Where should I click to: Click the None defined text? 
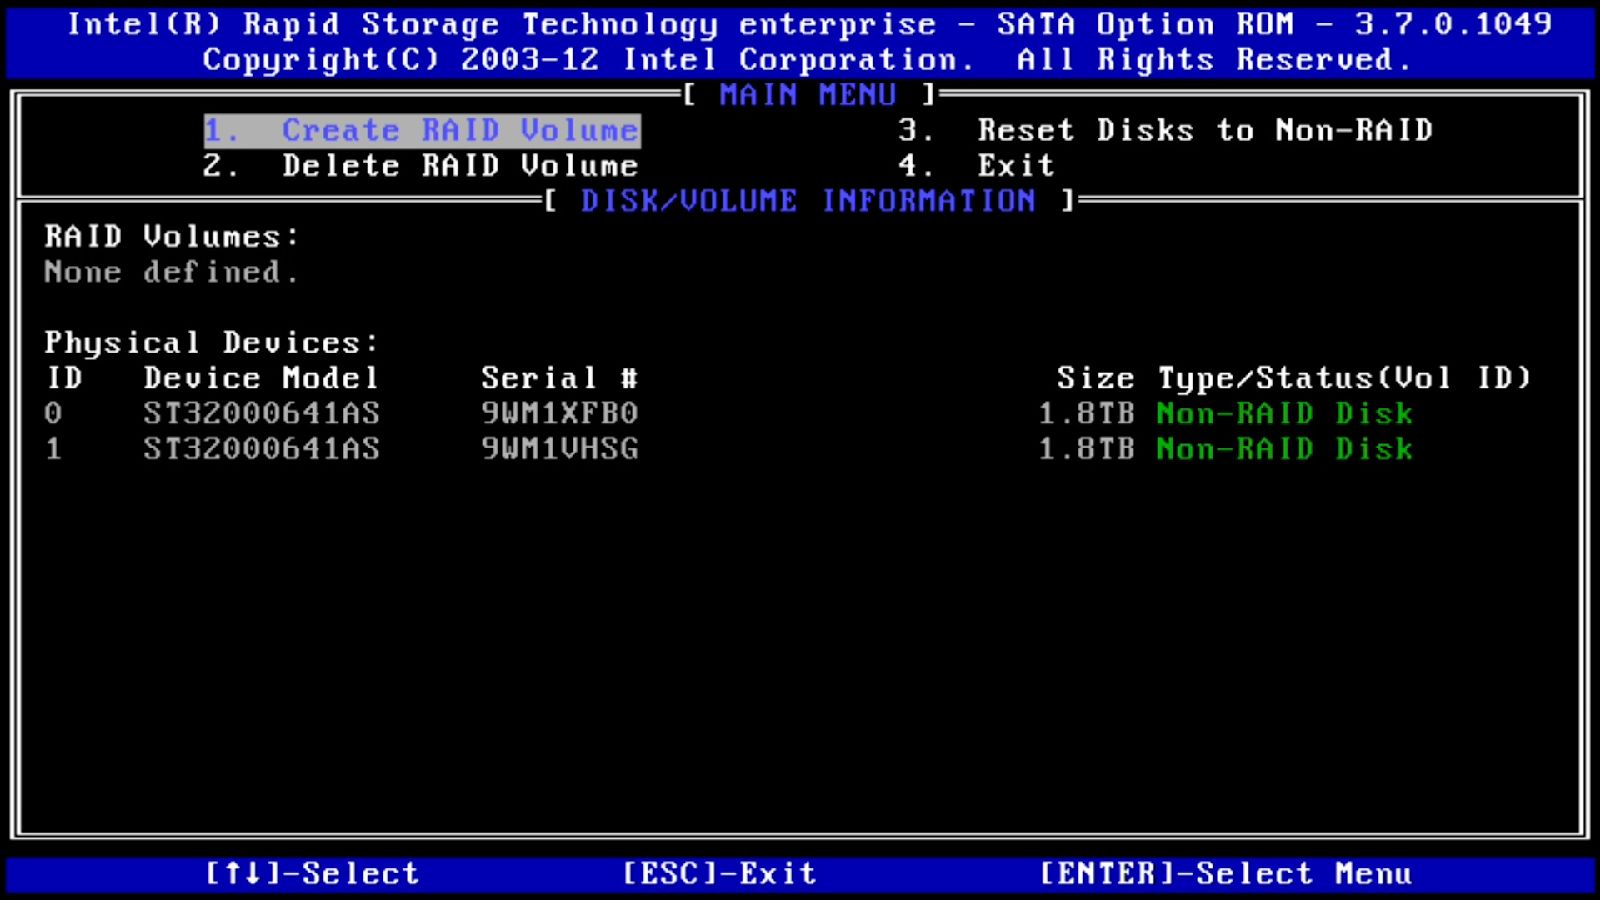click(170, 272)
